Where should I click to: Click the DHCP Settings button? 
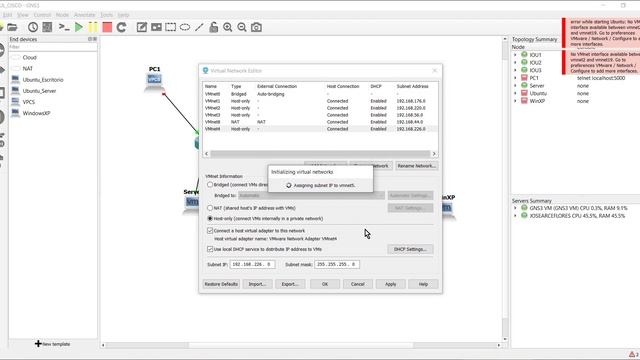coord(410,249)
